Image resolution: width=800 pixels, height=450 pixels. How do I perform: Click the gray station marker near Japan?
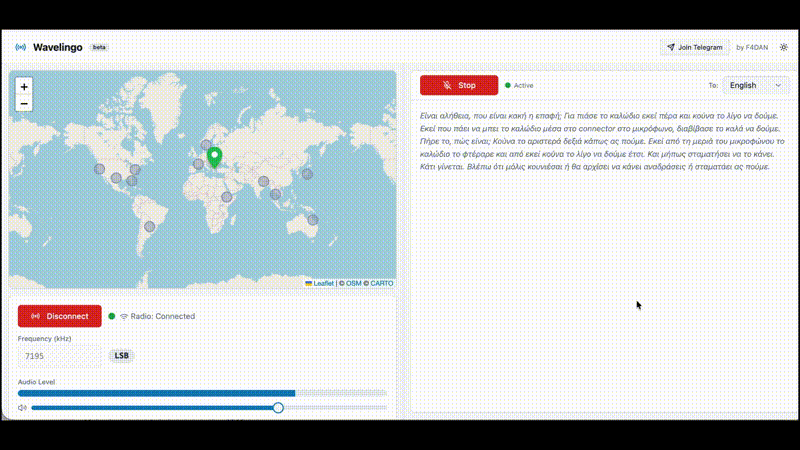307,174
